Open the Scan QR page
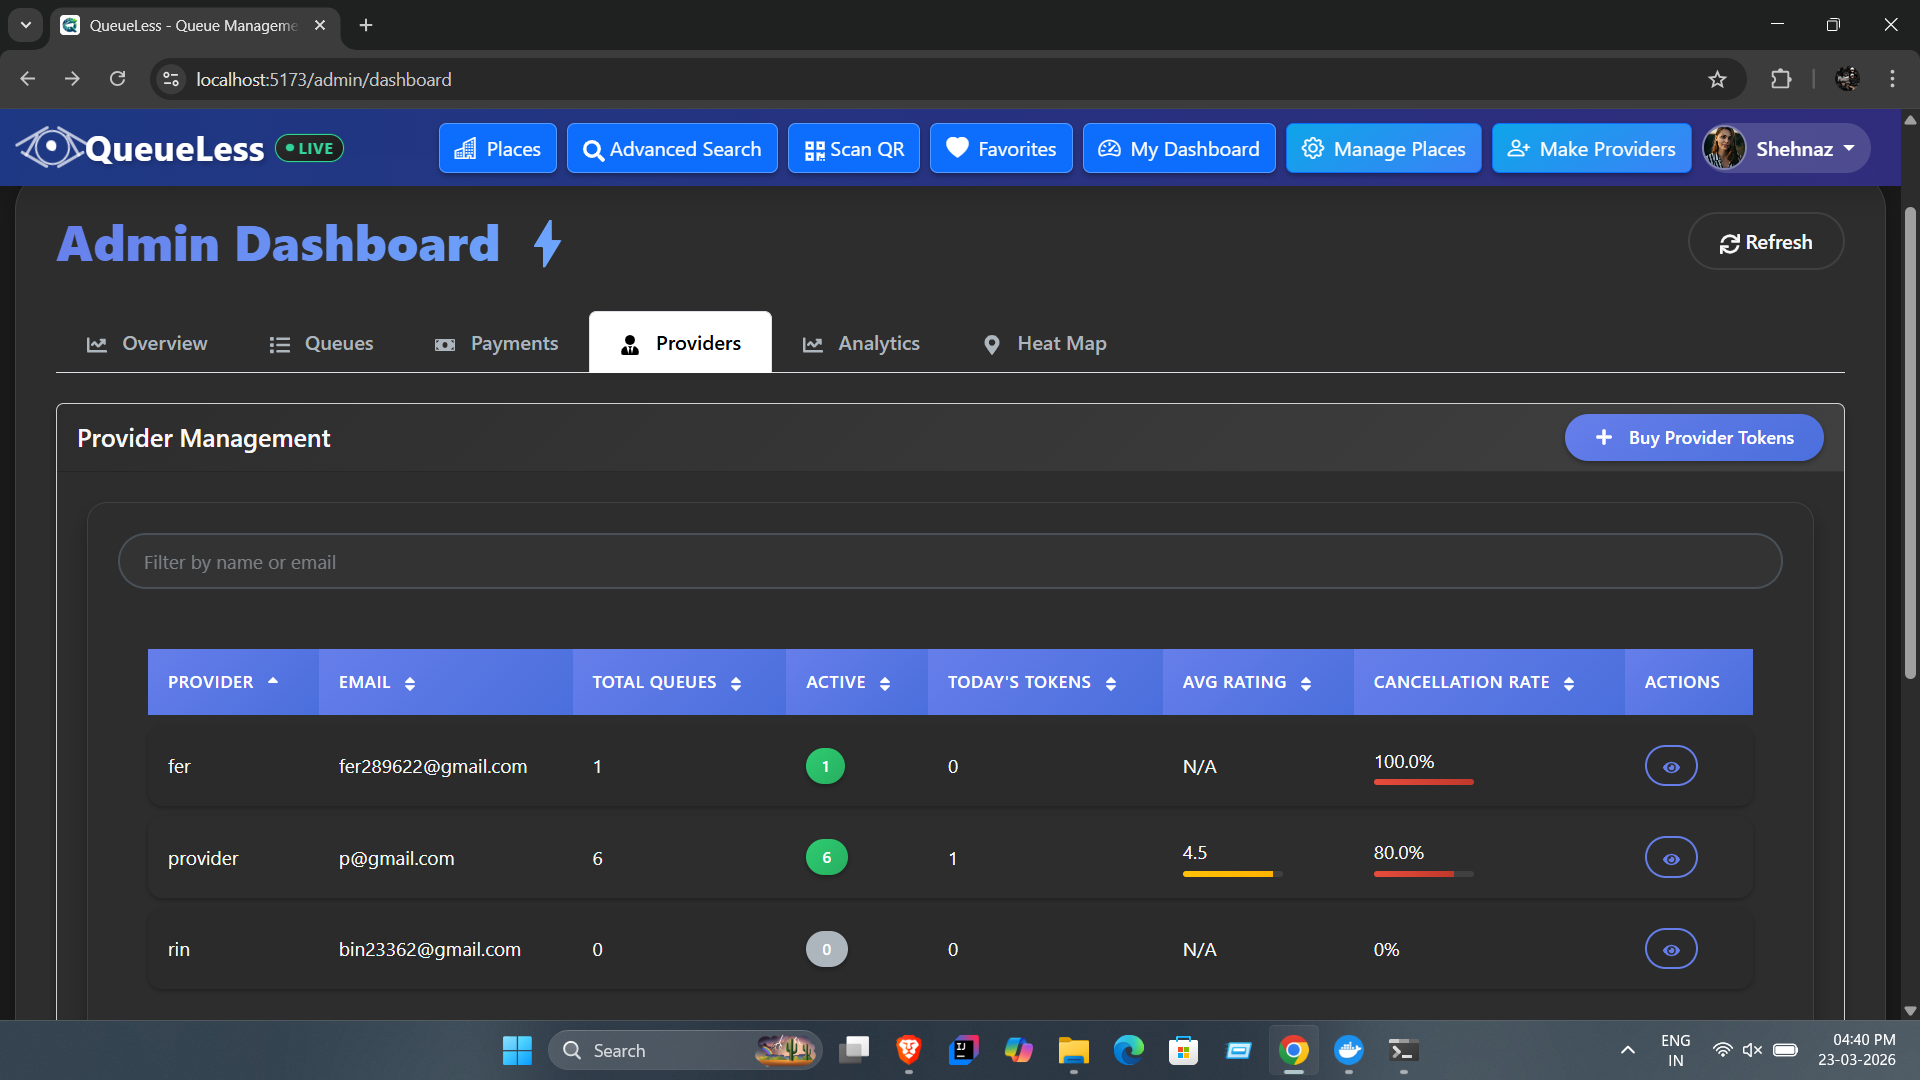The width and height of the screenshot is (1920, 1080). 854,148
